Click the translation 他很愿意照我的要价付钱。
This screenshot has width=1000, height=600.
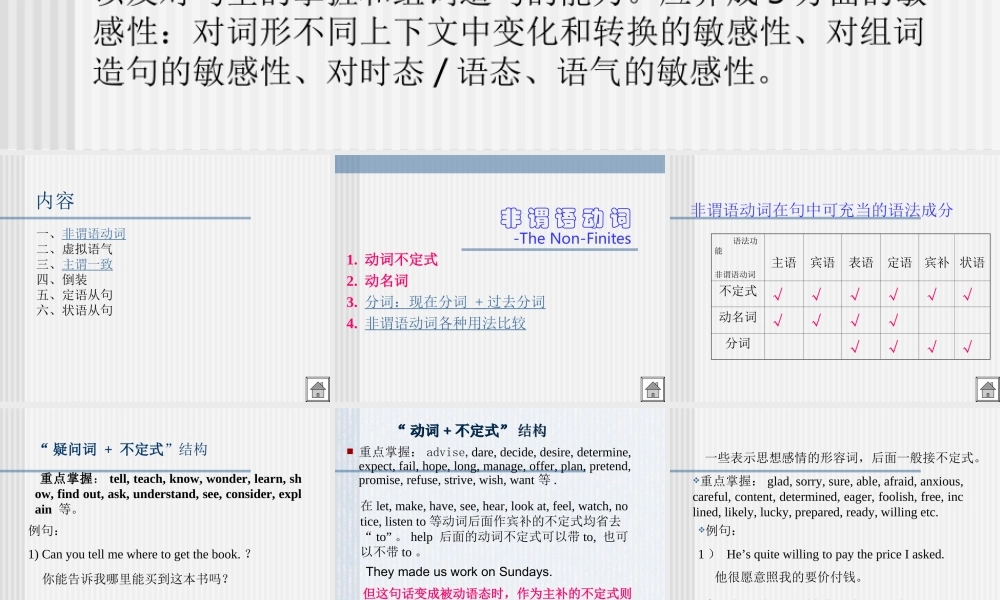[x=789, y=577]
